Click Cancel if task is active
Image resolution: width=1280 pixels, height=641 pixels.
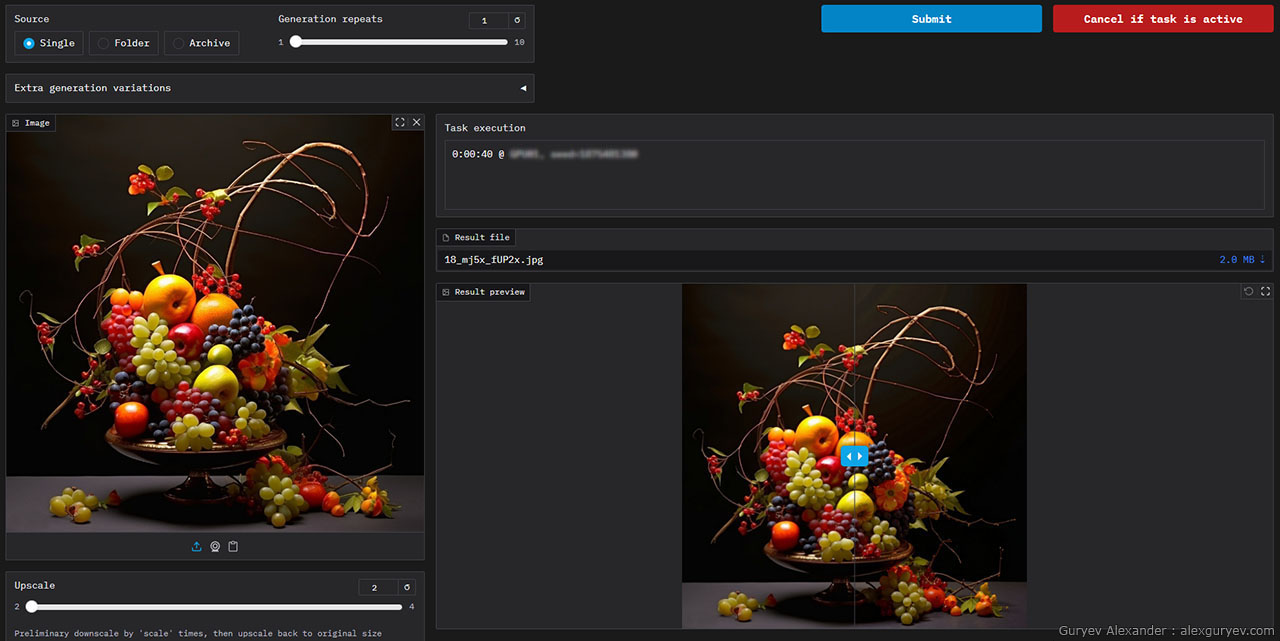pos(1162,19)
